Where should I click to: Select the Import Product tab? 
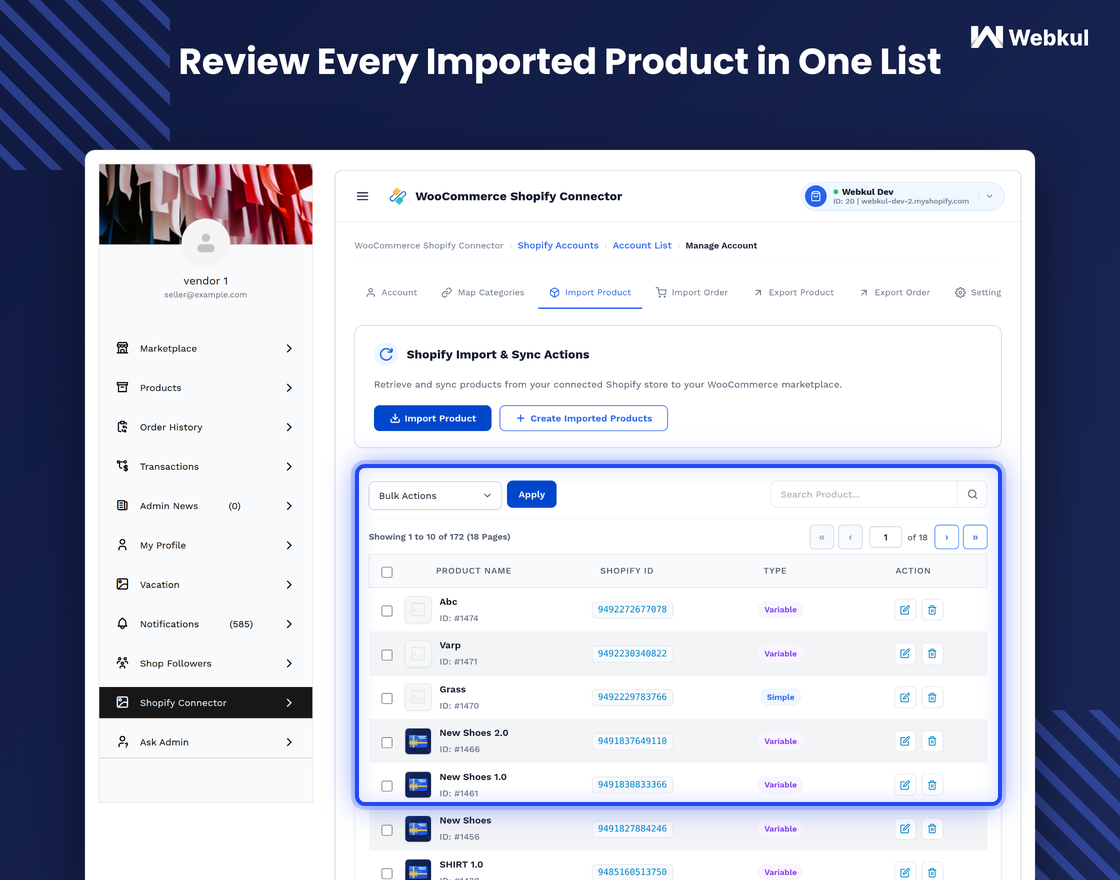click(590, 292)
